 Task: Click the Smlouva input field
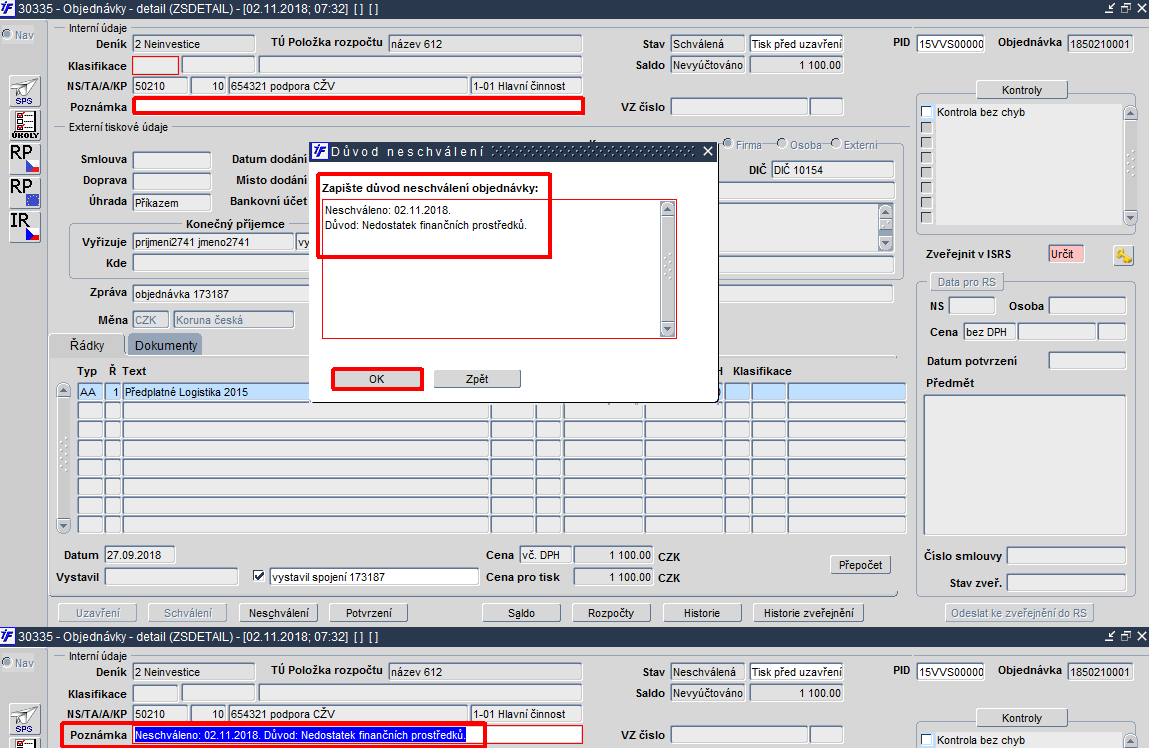(172, 160)
